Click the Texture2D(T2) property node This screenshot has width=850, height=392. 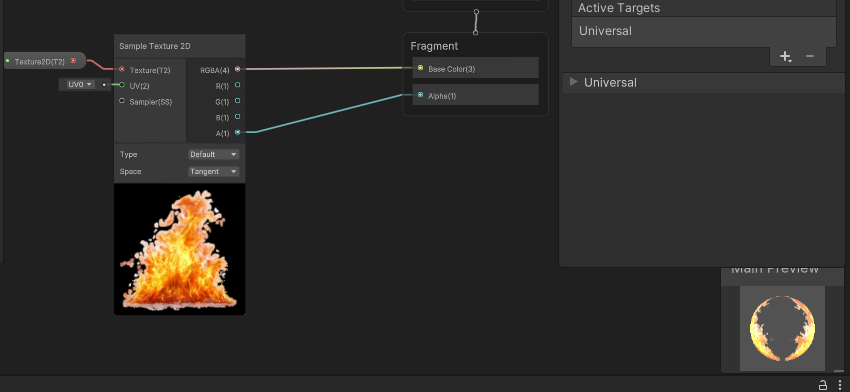(x=44, y=61)
